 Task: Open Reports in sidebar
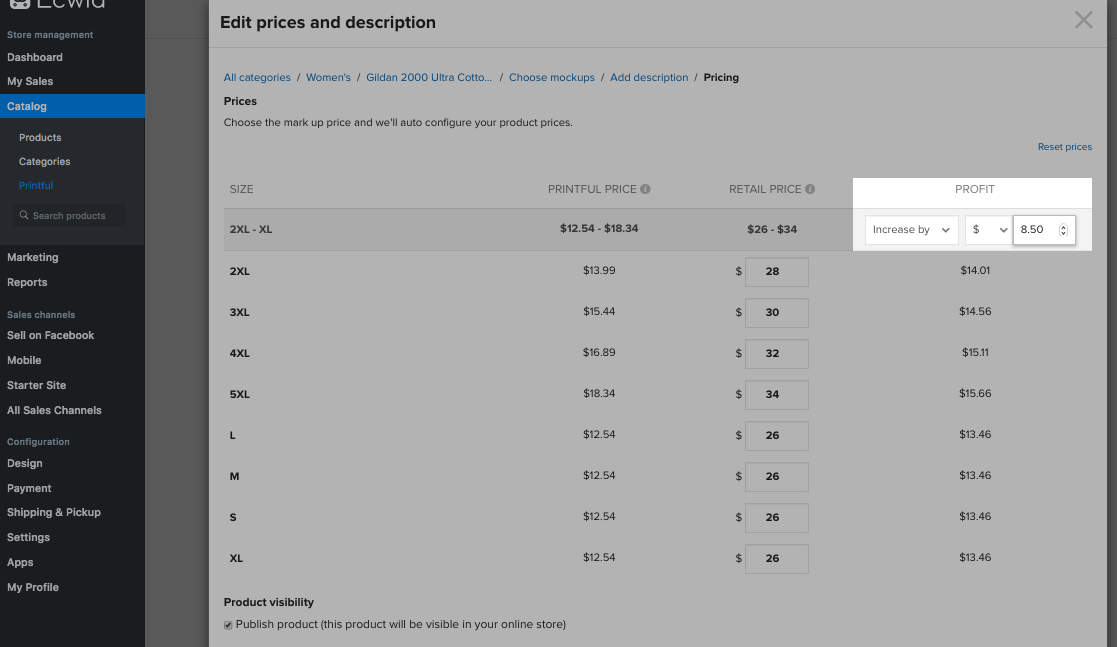[x=27, y=282]
